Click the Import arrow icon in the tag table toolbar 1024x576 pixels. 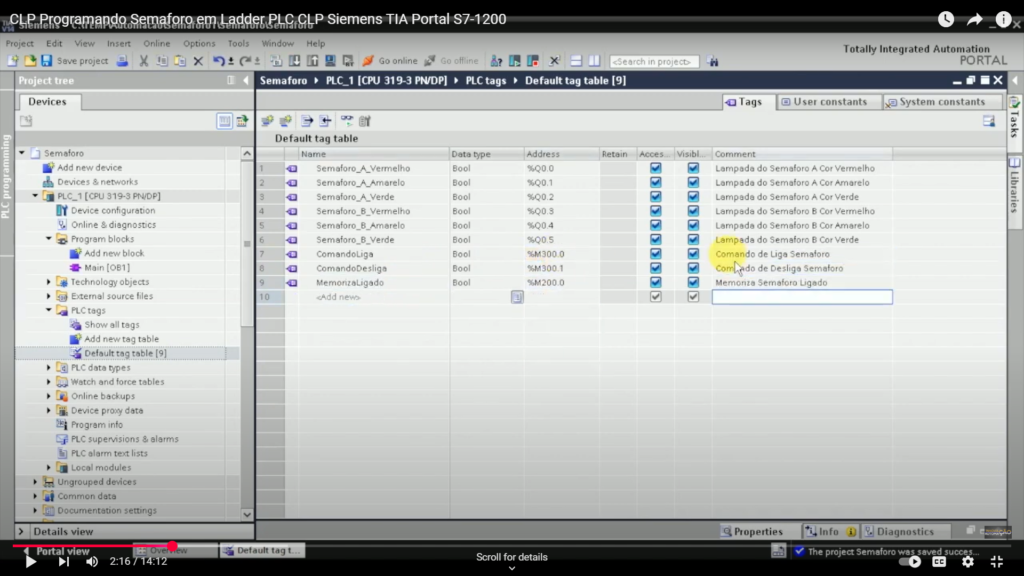[325, 121]
